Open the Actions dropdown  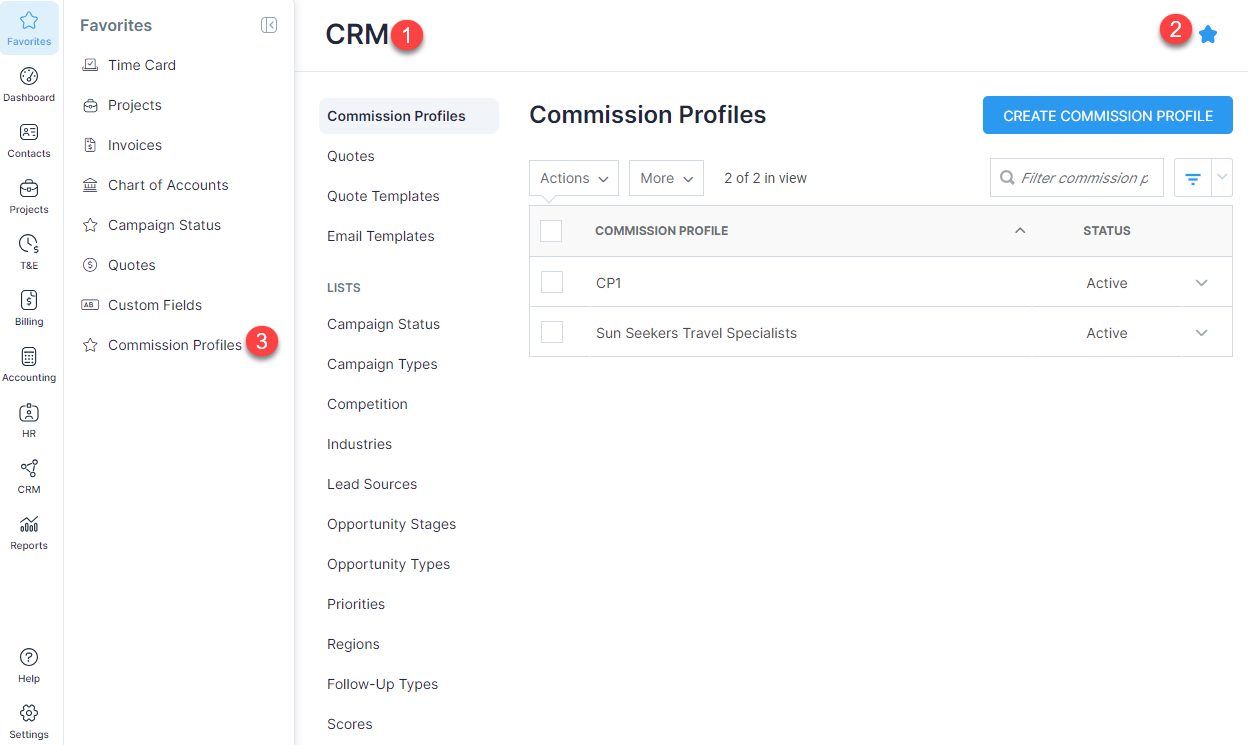point(574,178)
